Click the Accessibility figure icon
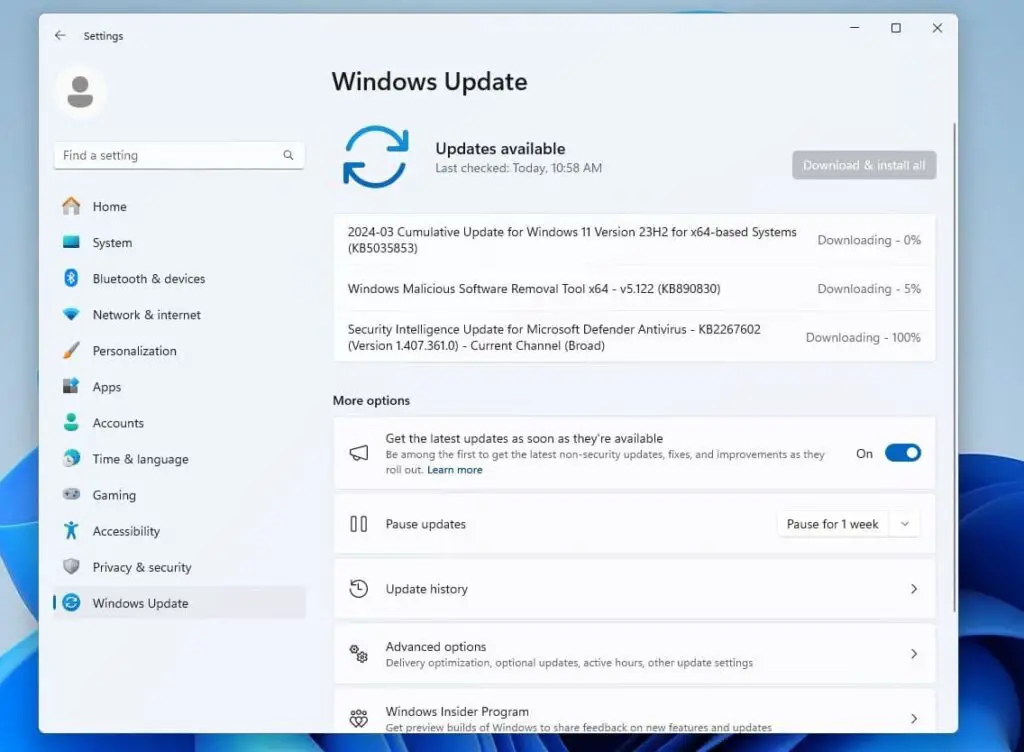Image resolution: width=1024 pixels, height=752 pixels. [x=71, y=531]
